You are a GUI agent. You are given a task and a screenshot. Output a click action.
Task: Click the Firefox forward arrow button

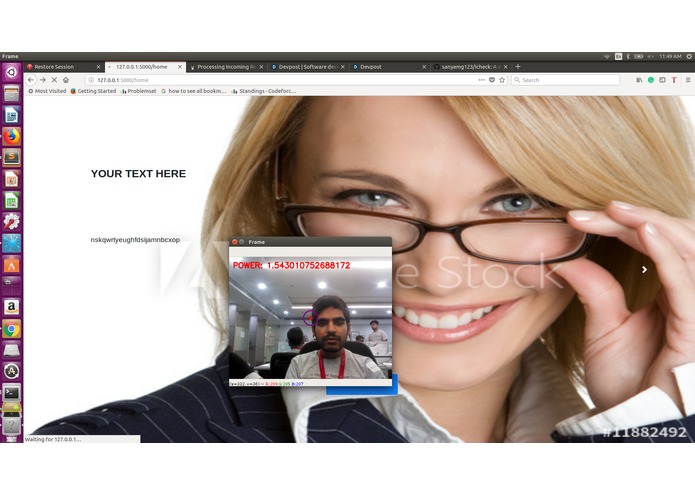pyautogui.click(x=43, y=80)
